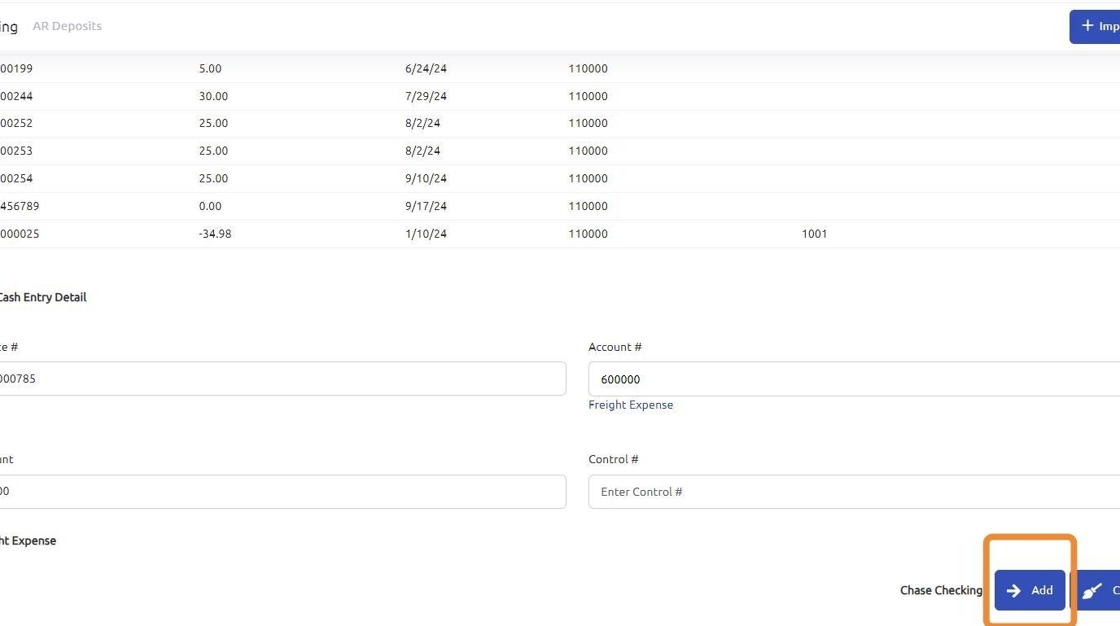Click the 1001 control number cell
1120x626 pixels.
(814, 234)
